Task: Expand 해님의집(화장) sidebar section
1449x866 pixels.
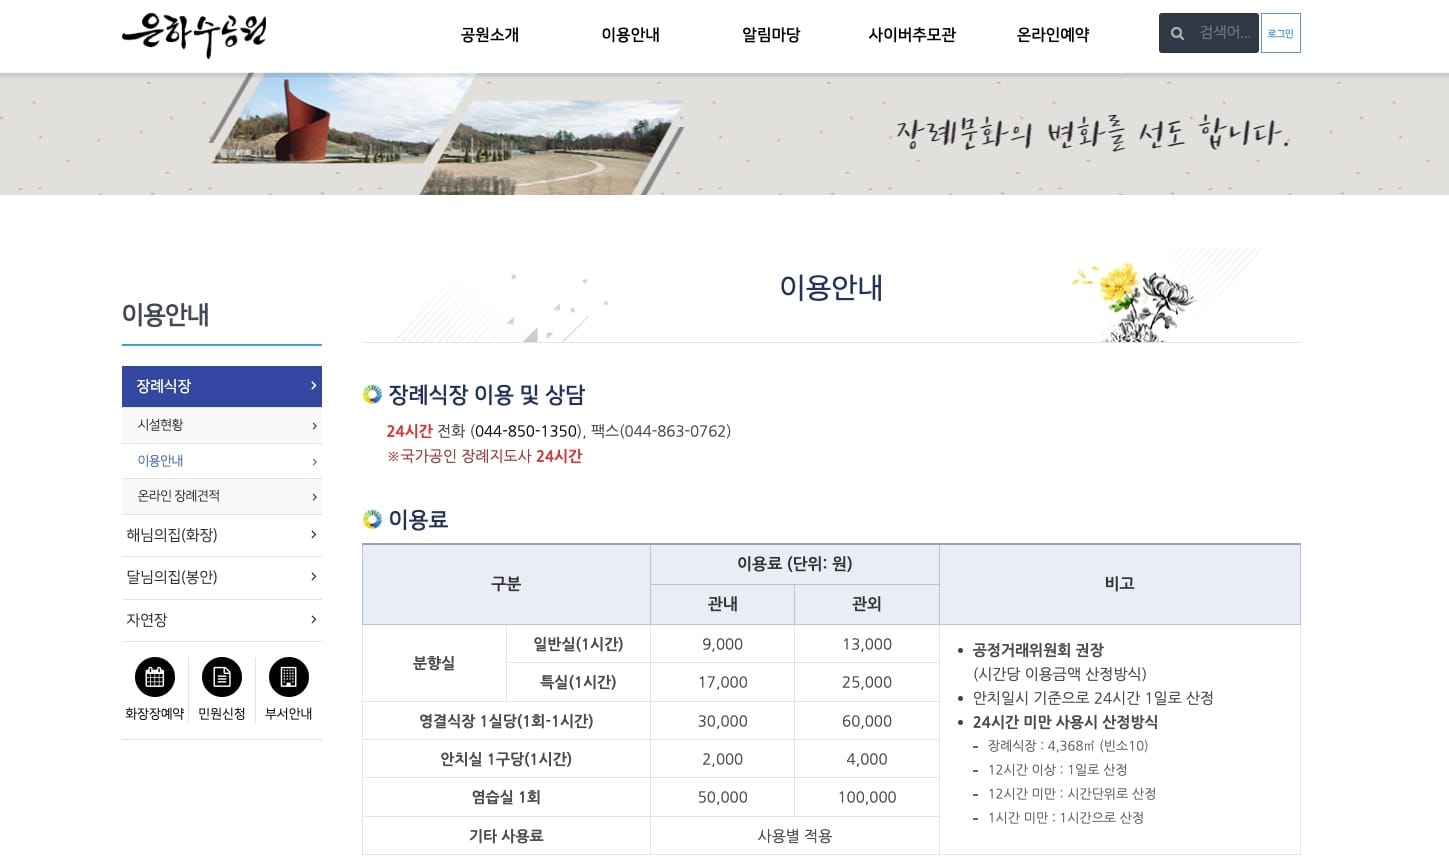Action: tap(221, 535)
